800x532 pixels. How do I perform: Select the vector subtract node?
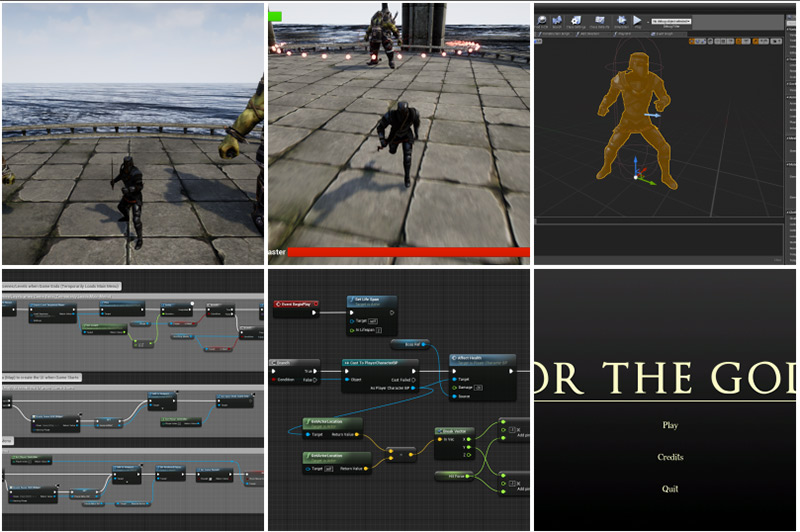(401, 454)
